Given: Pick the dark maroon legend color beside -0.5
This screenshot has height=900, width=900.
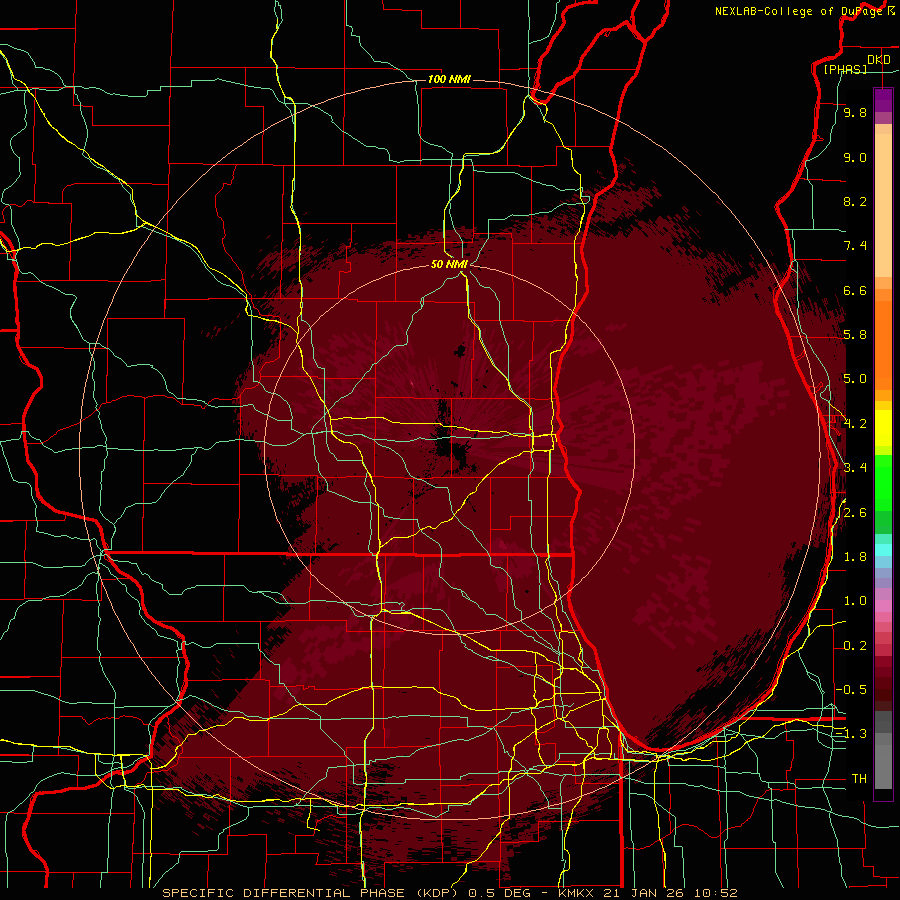Looking at the screenshot, I should coord(883,690).
